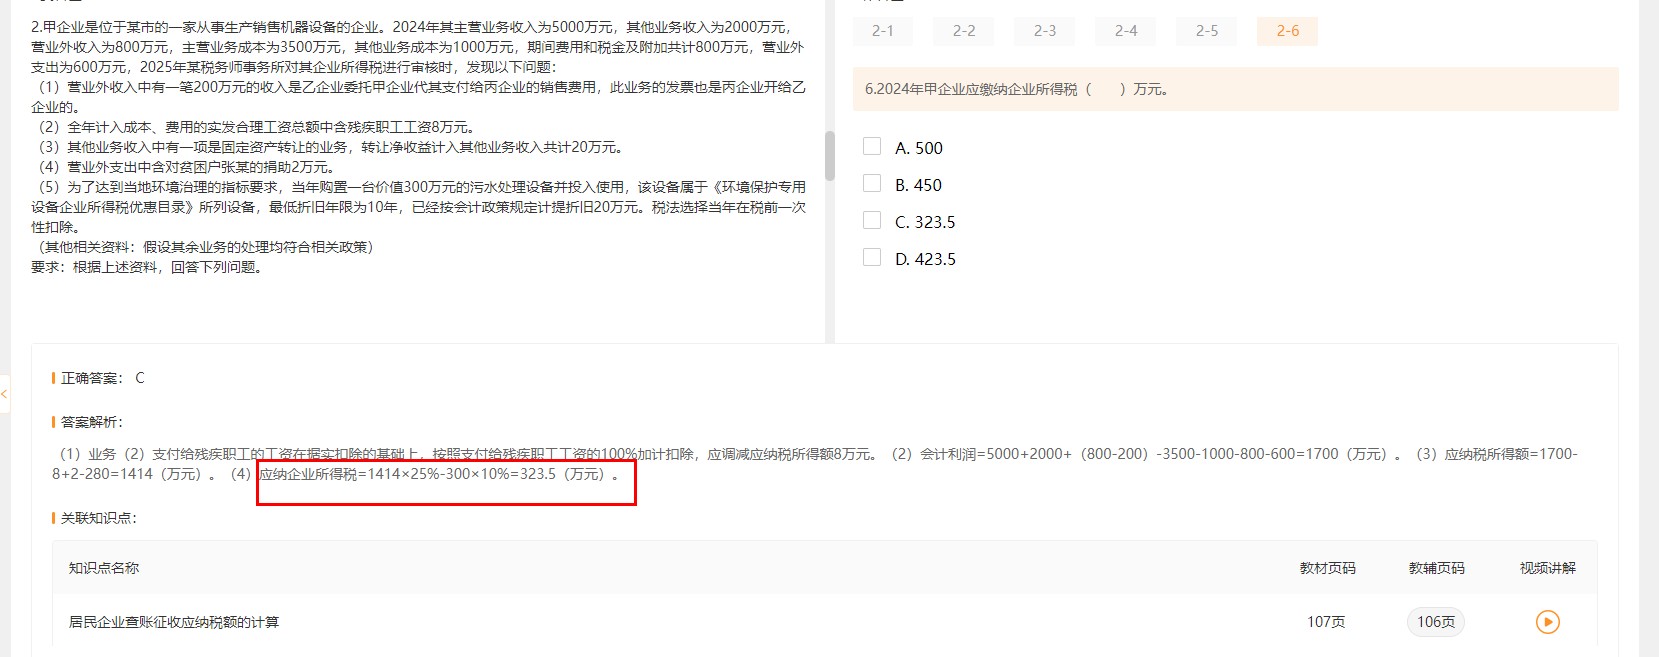Click the 107页 textbook page number
Screen dimensions: 1659x657
click(x=1326, y=622)
